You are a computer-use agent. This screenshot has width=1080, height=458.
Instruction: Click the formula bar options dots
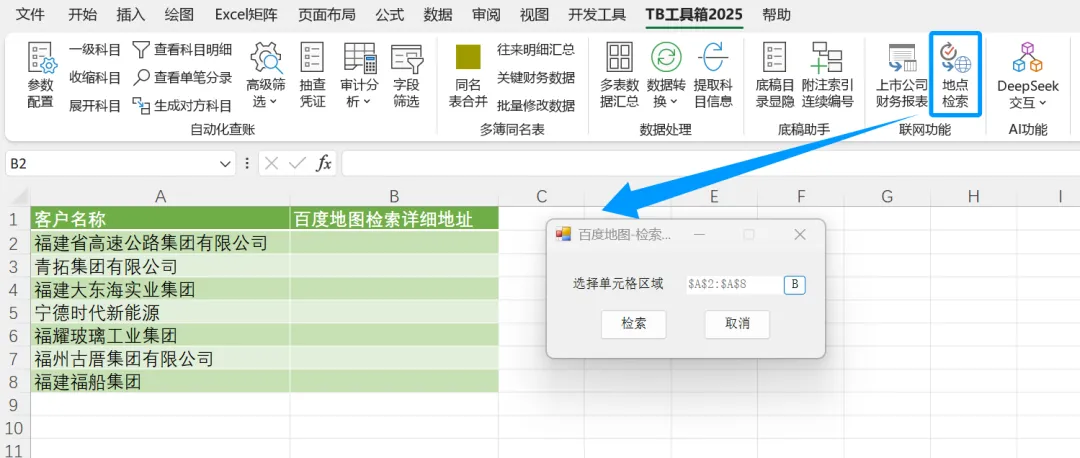(247, 164)
